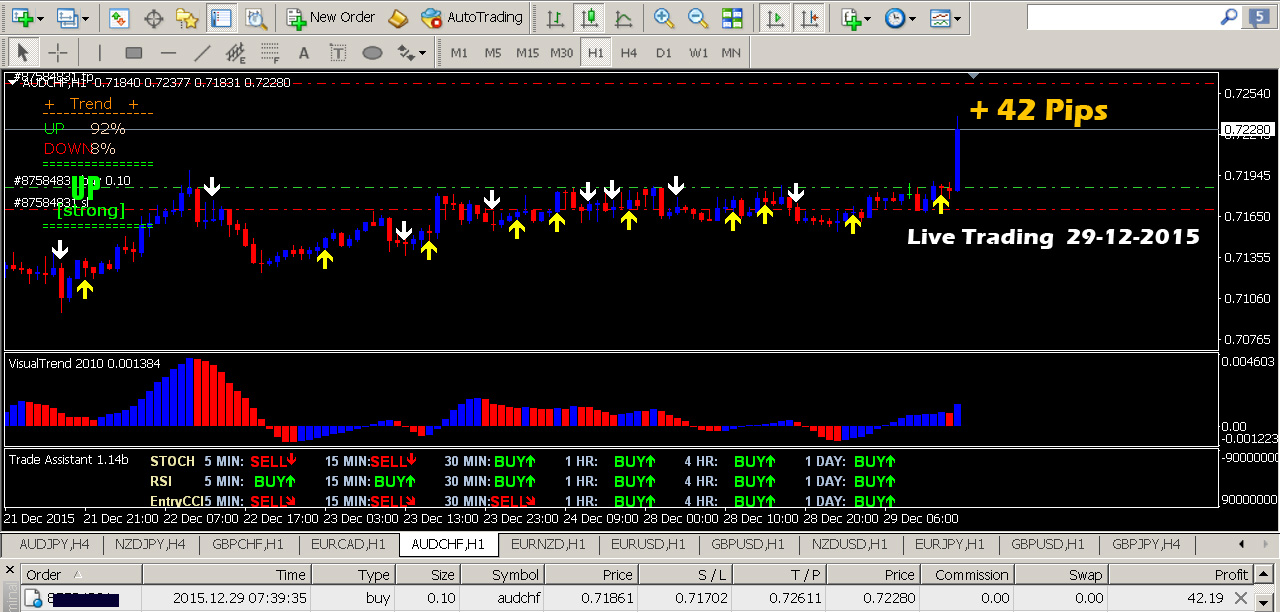Screen dimensions: 1280x612
Task: Close the audchf buy order
Action: [x=1241, y=598]
